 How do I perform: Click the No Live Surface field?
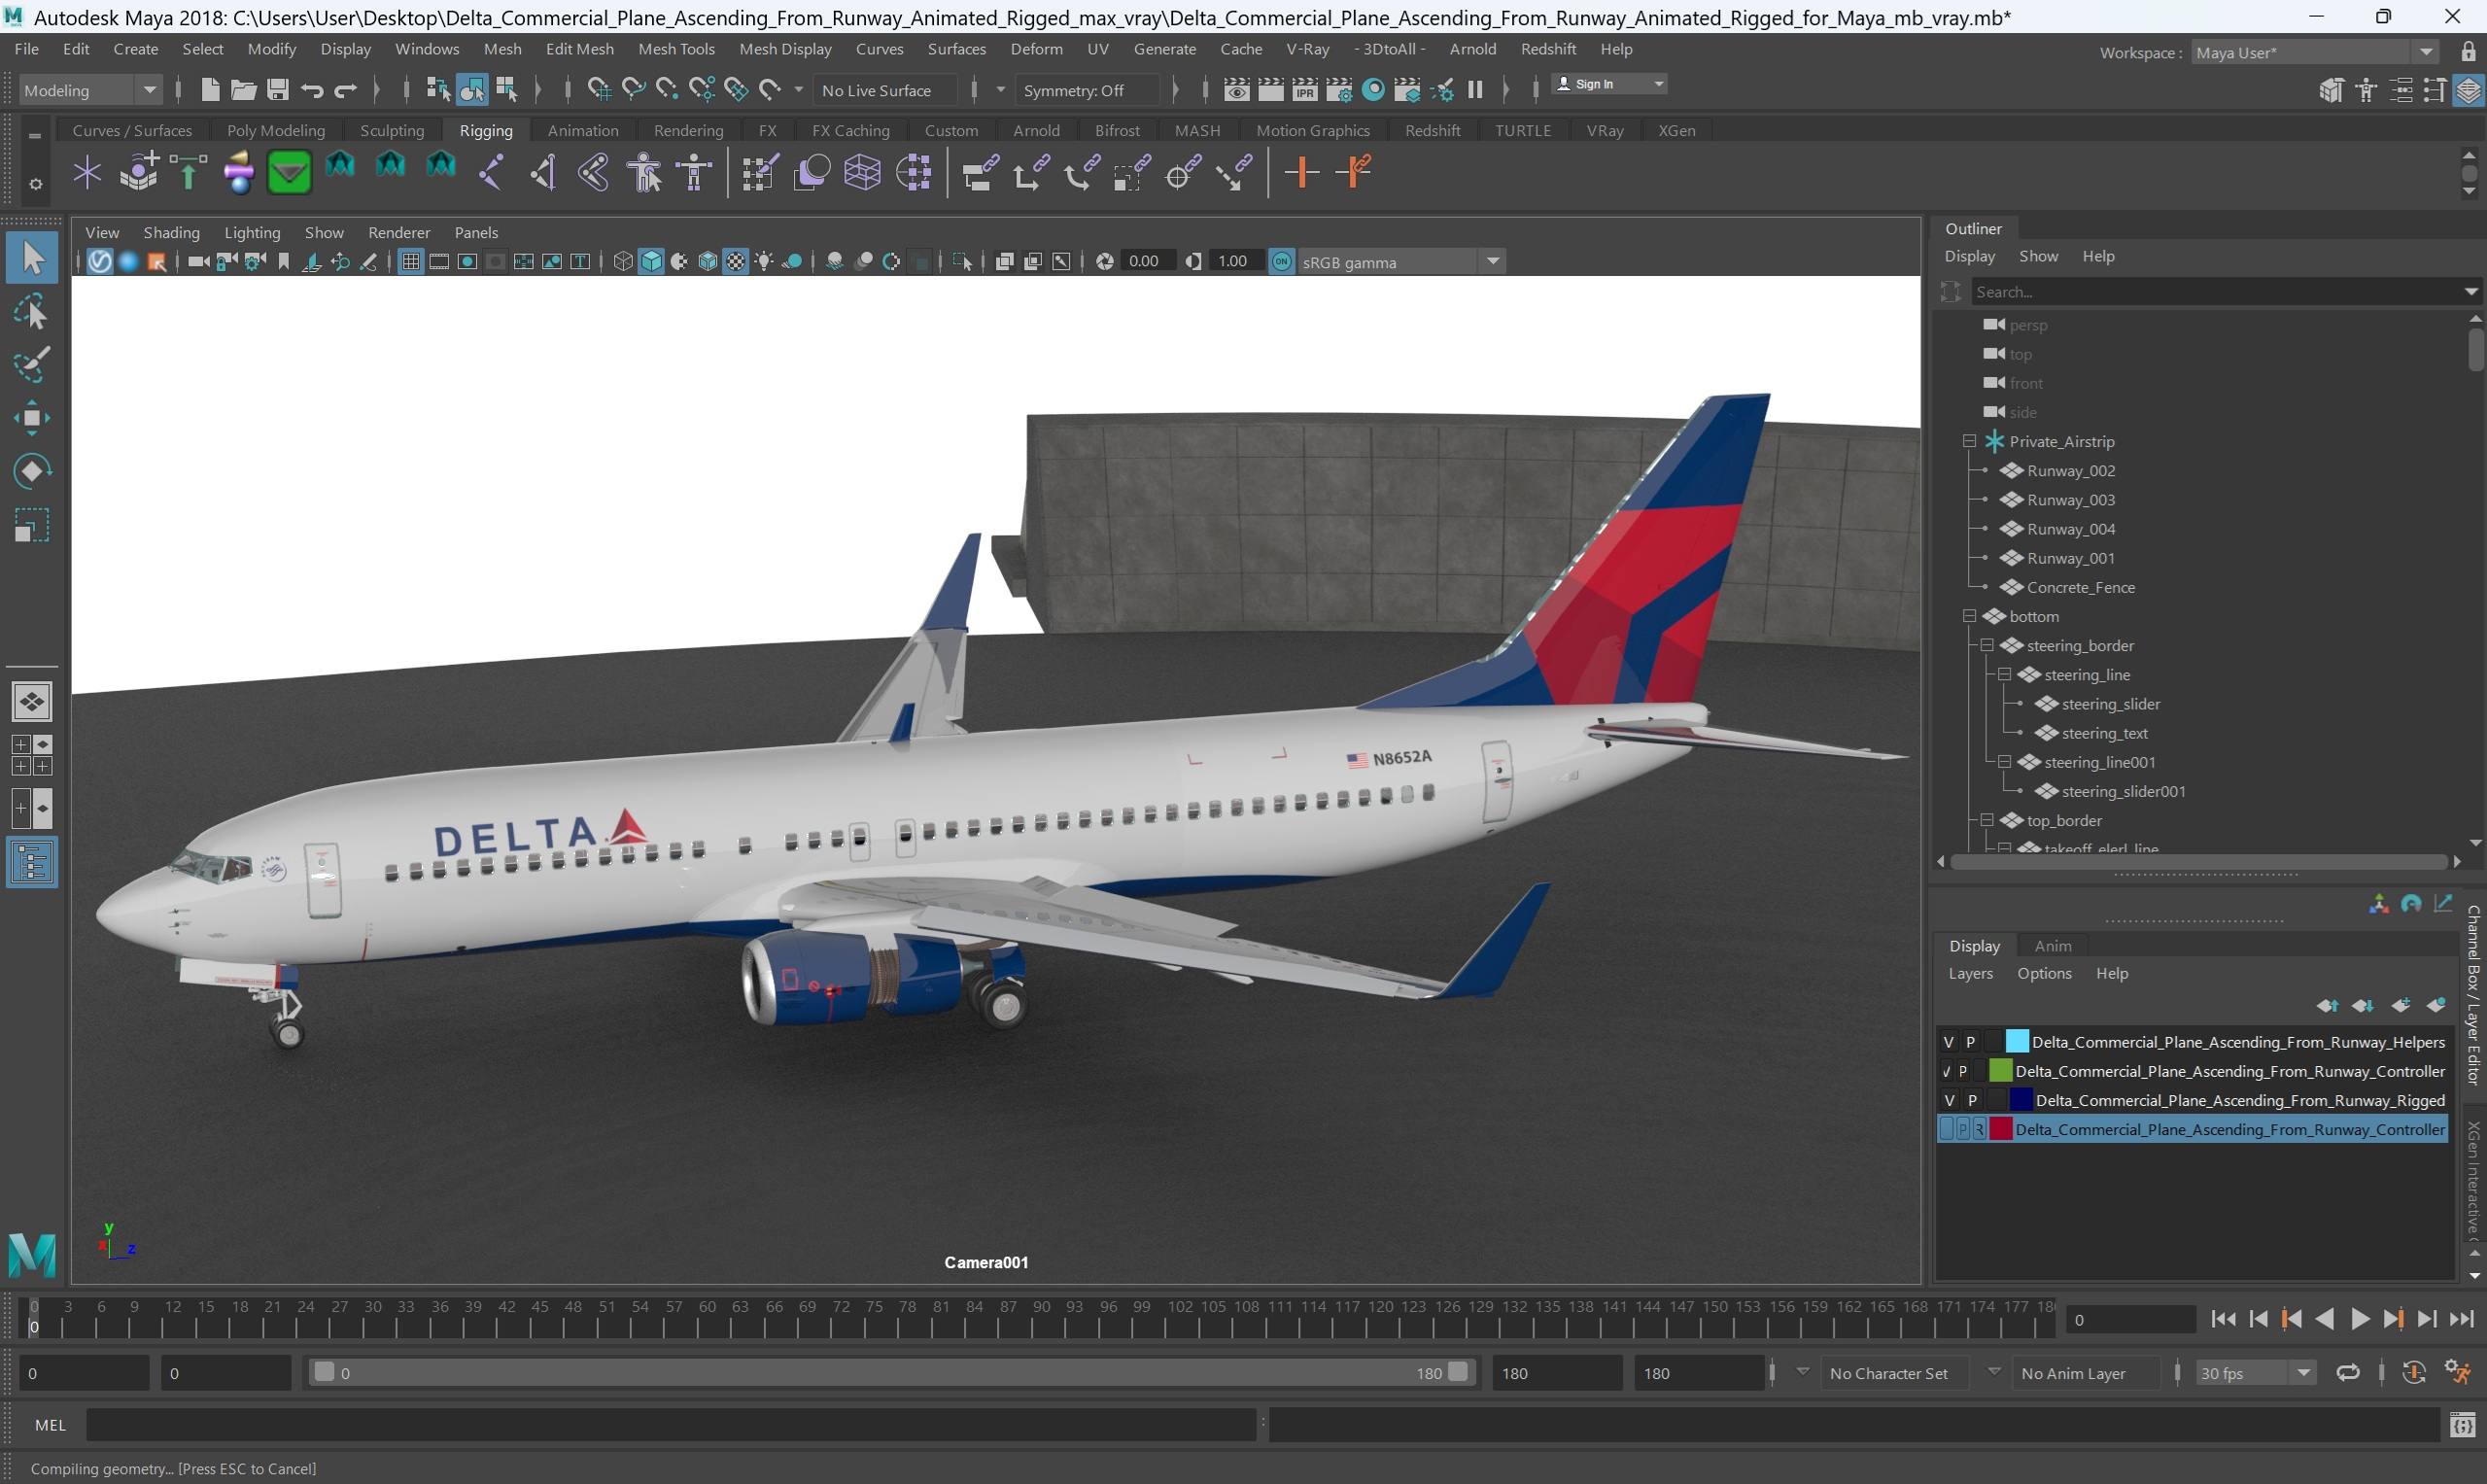[x=884, y=90]
